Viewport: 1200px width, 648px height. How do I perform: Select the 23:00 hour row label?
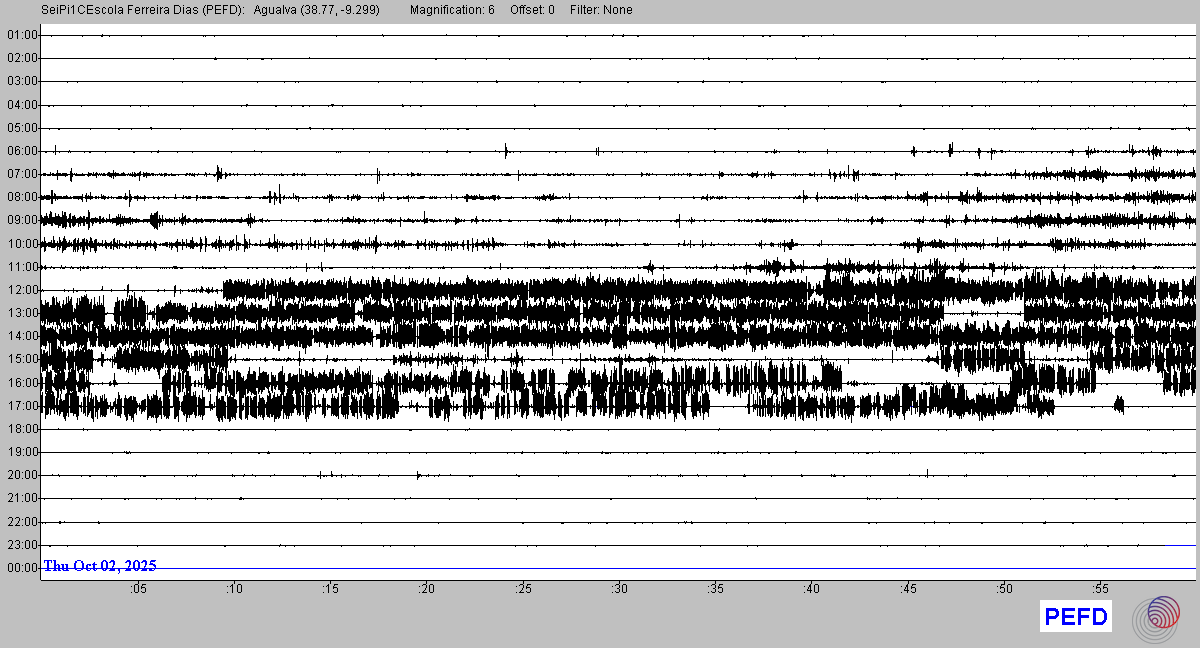pos(22,545)
